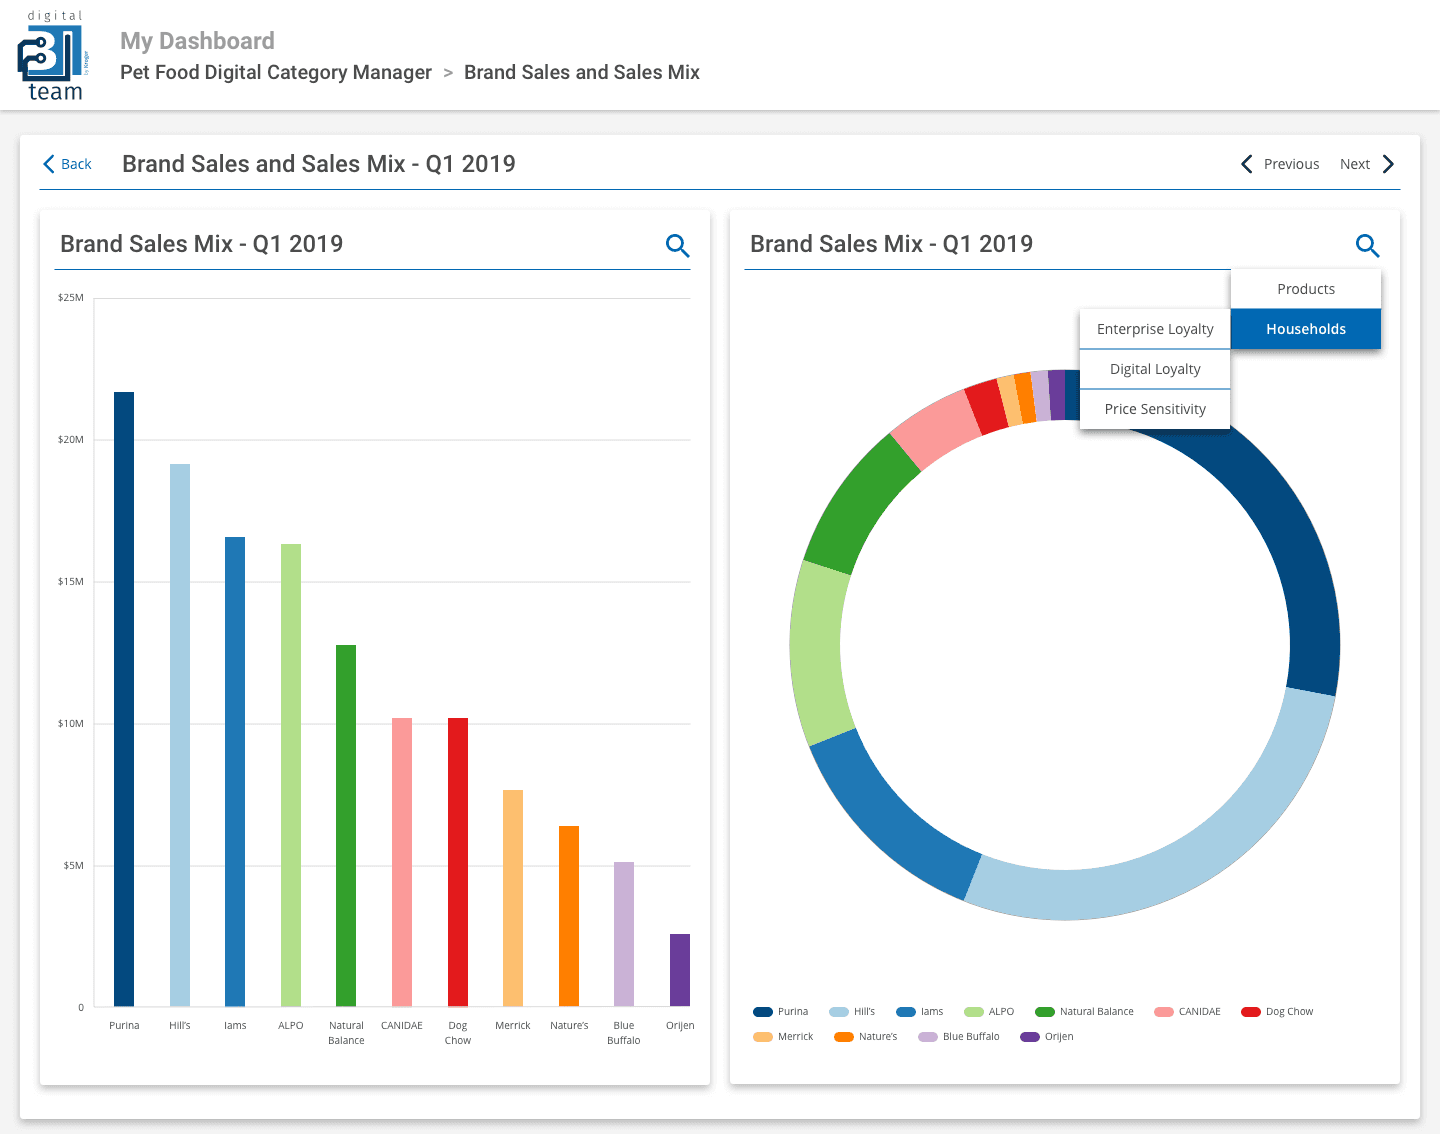1440x1134 pixels.
Task: Click the '$10M' y-axis label
Action: click(x=71, y=724)
